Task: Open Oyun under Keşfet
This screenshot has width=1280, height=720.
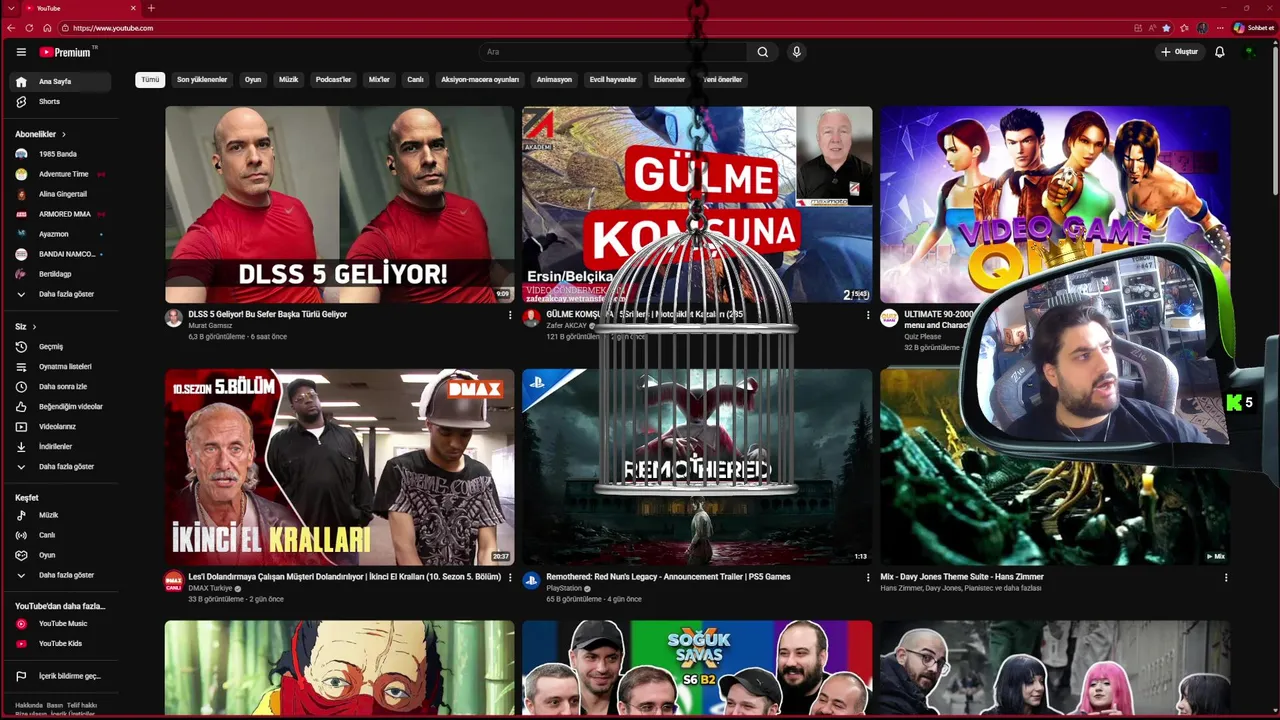Action: coord(60,555)
